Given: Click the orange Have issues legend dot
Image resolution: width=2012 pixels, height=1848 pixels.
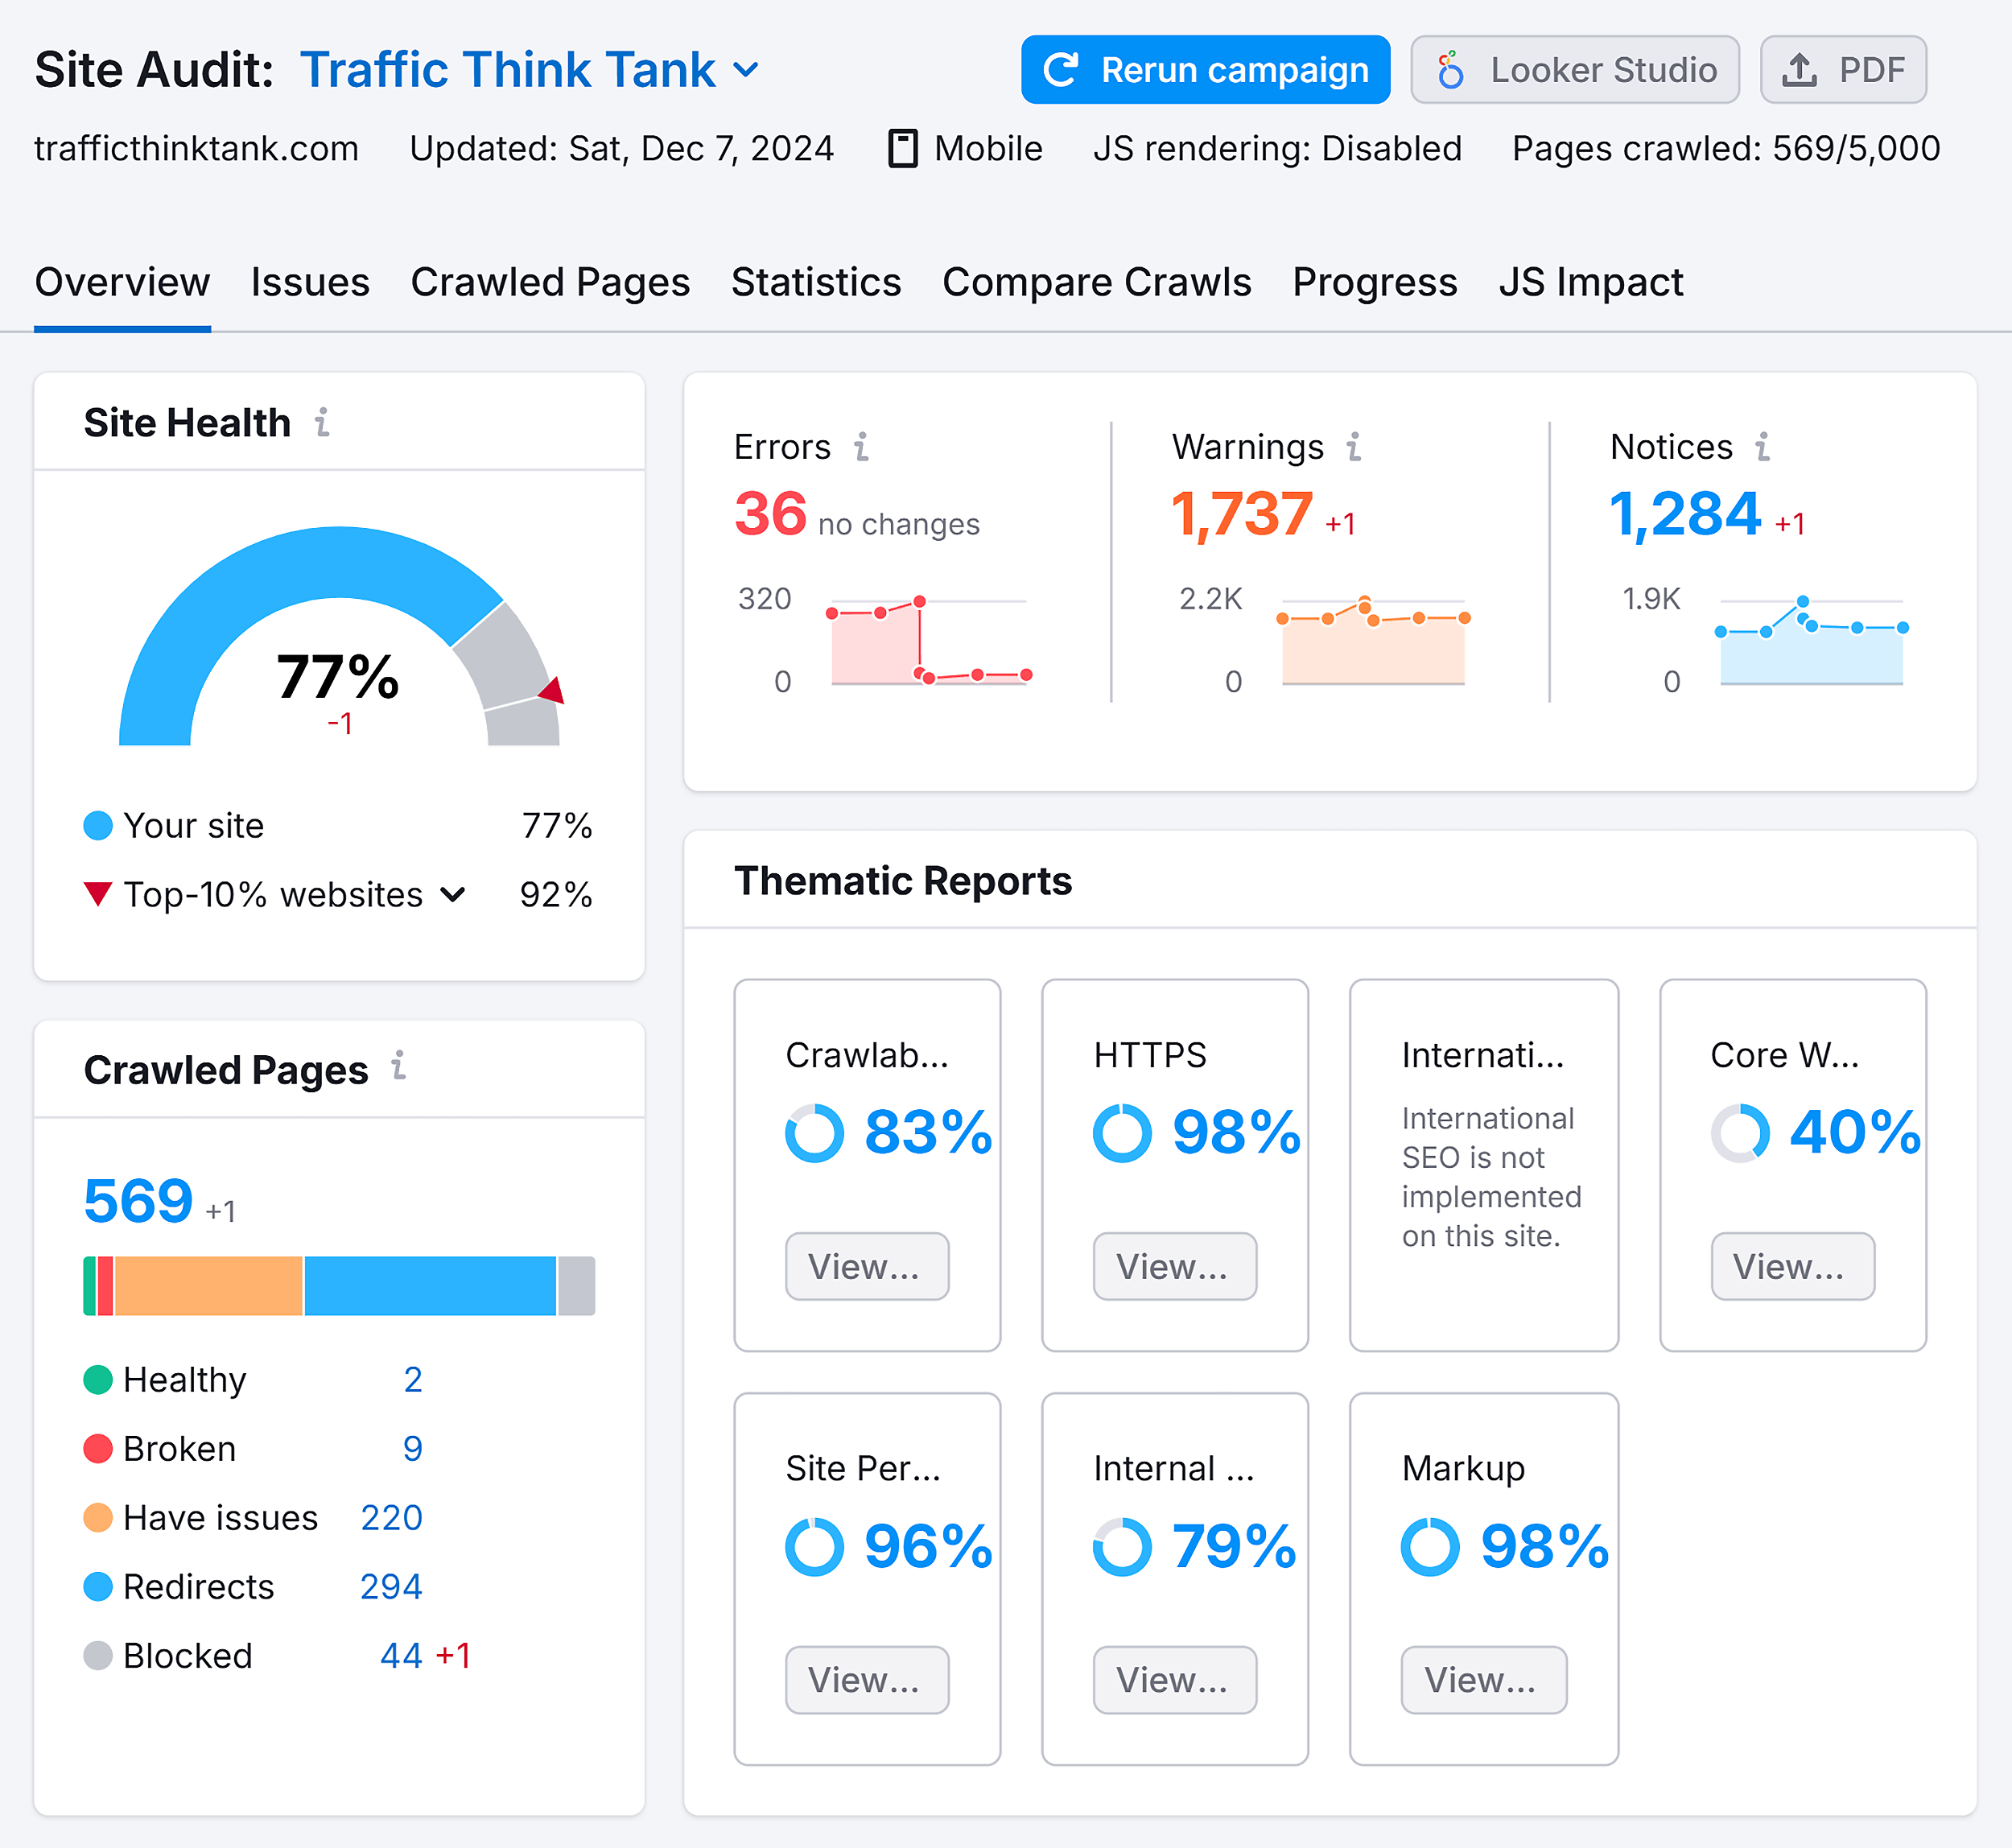Looking at the screenshot, I should click(98, 1518).
